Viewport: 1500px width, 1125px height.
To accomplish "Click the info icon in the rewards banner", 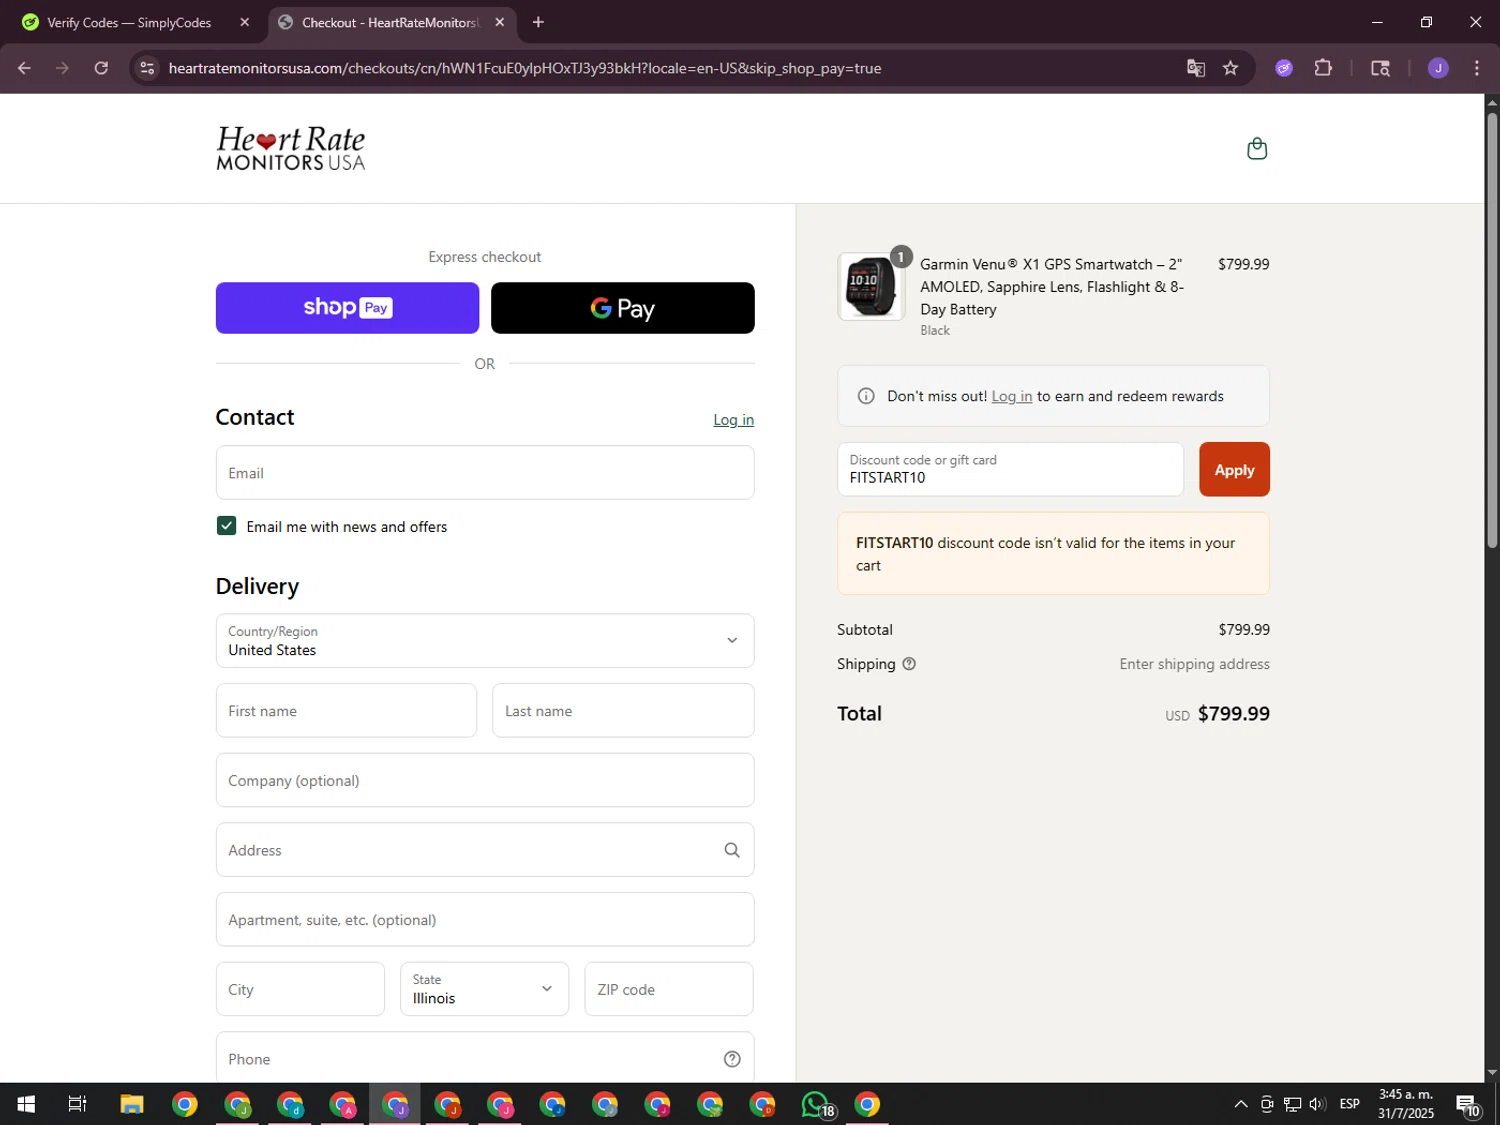I will (866, 396).
